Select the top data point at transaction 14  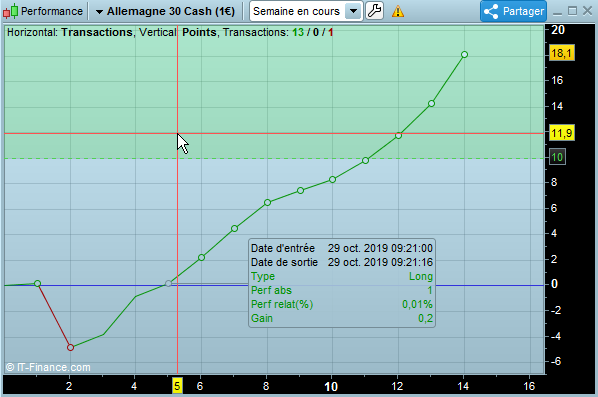[x=464, y=55]
